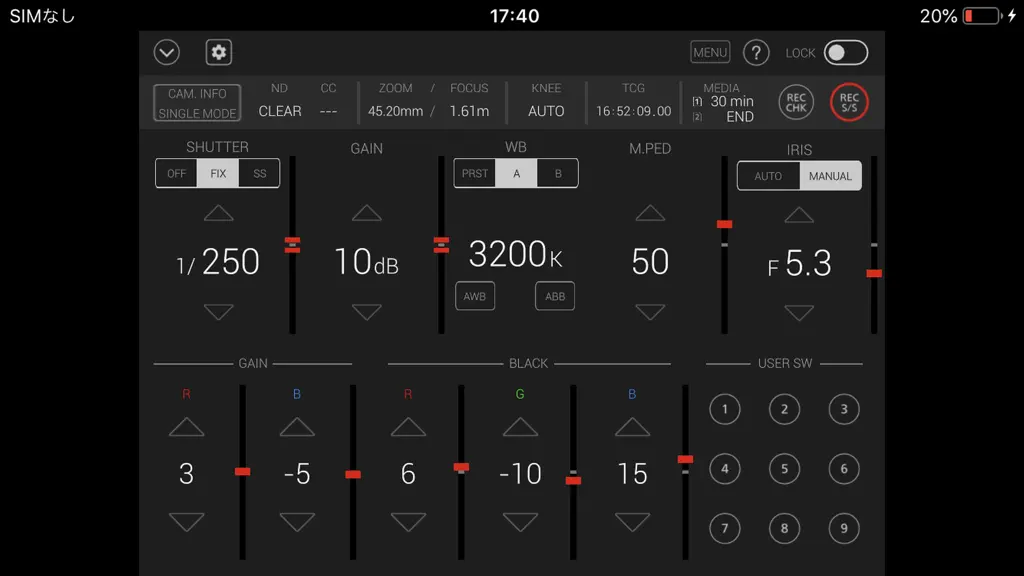Start recording with REC S/S button

click(x=849, y=103)
